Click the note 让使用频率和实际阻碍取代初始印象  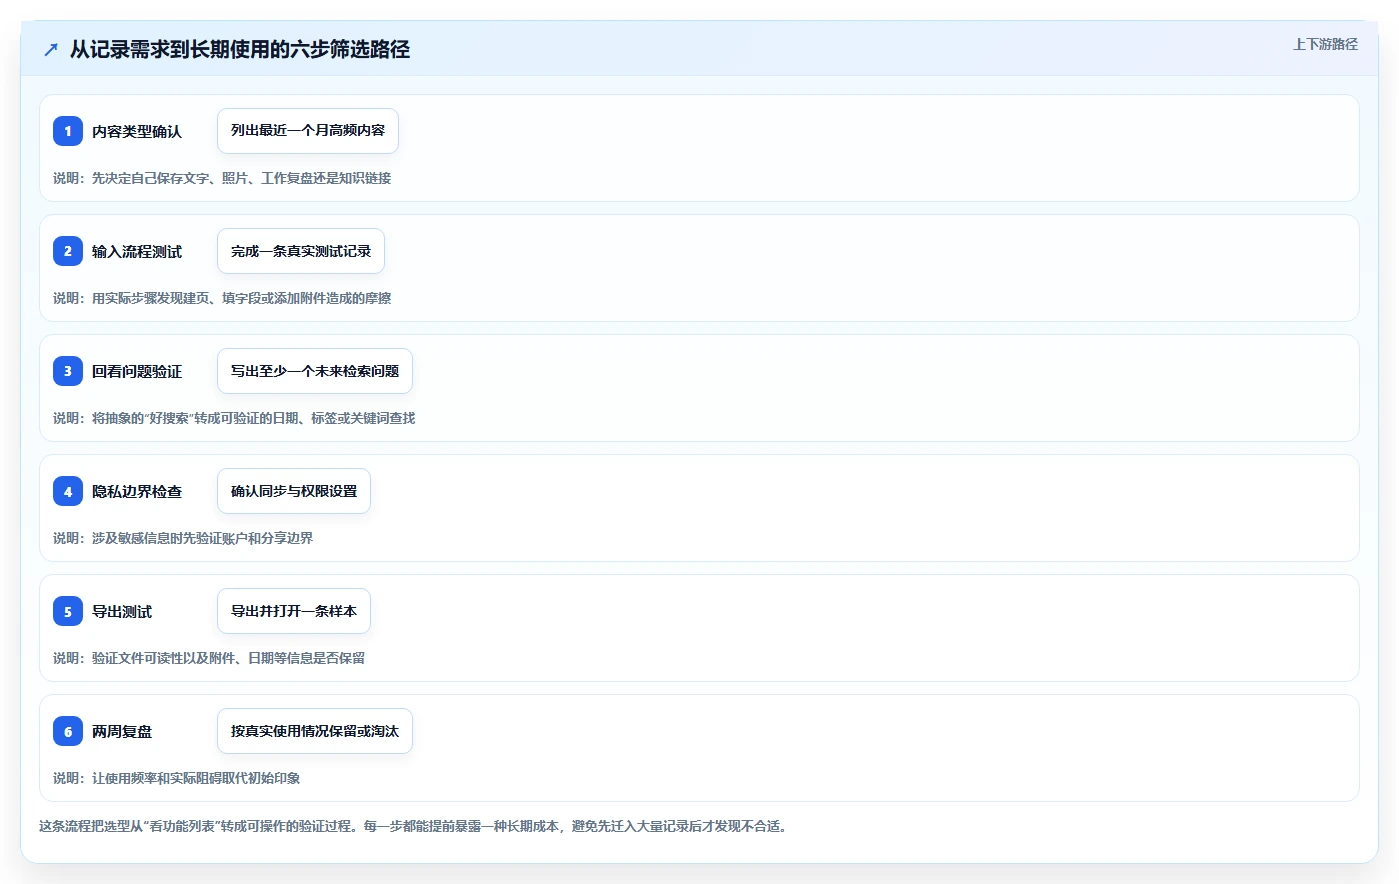(196, 778)
